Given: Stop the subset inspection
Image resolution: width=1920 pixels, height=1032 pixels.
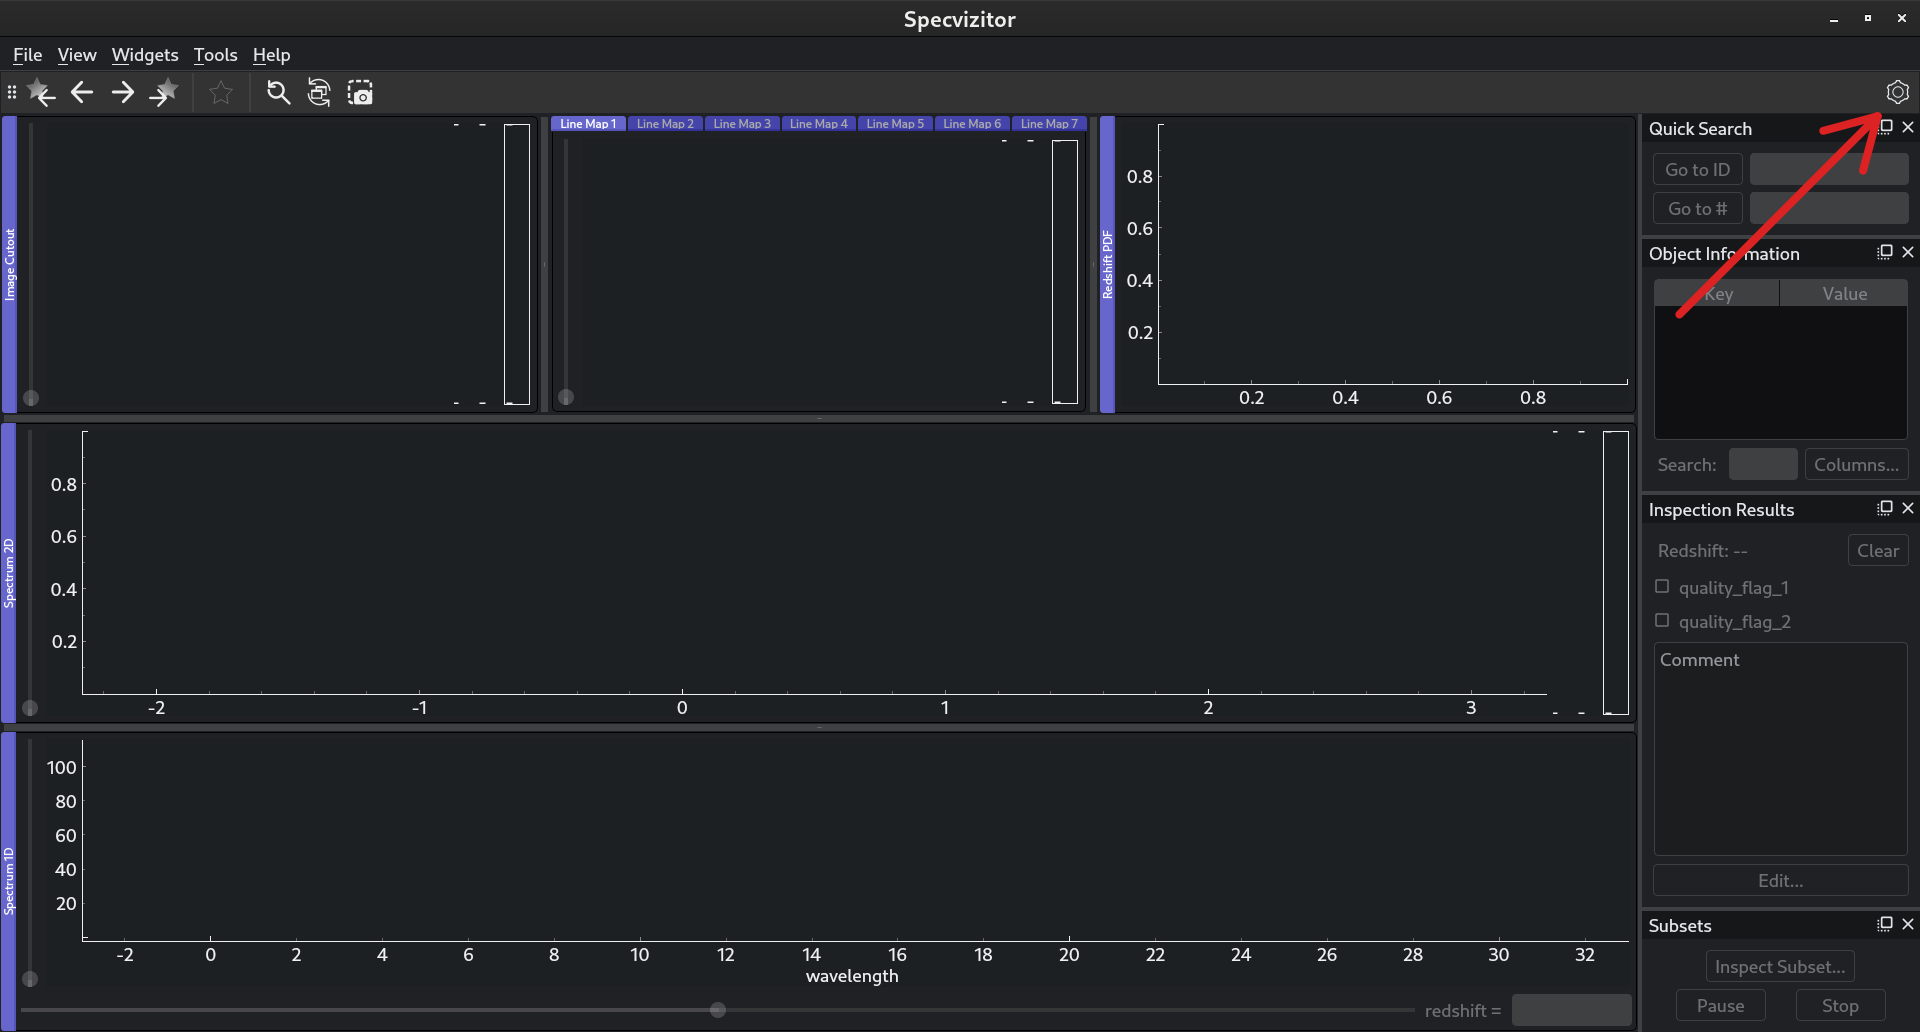Looking at the screenshot, I should click(x=1840, y=1006).
